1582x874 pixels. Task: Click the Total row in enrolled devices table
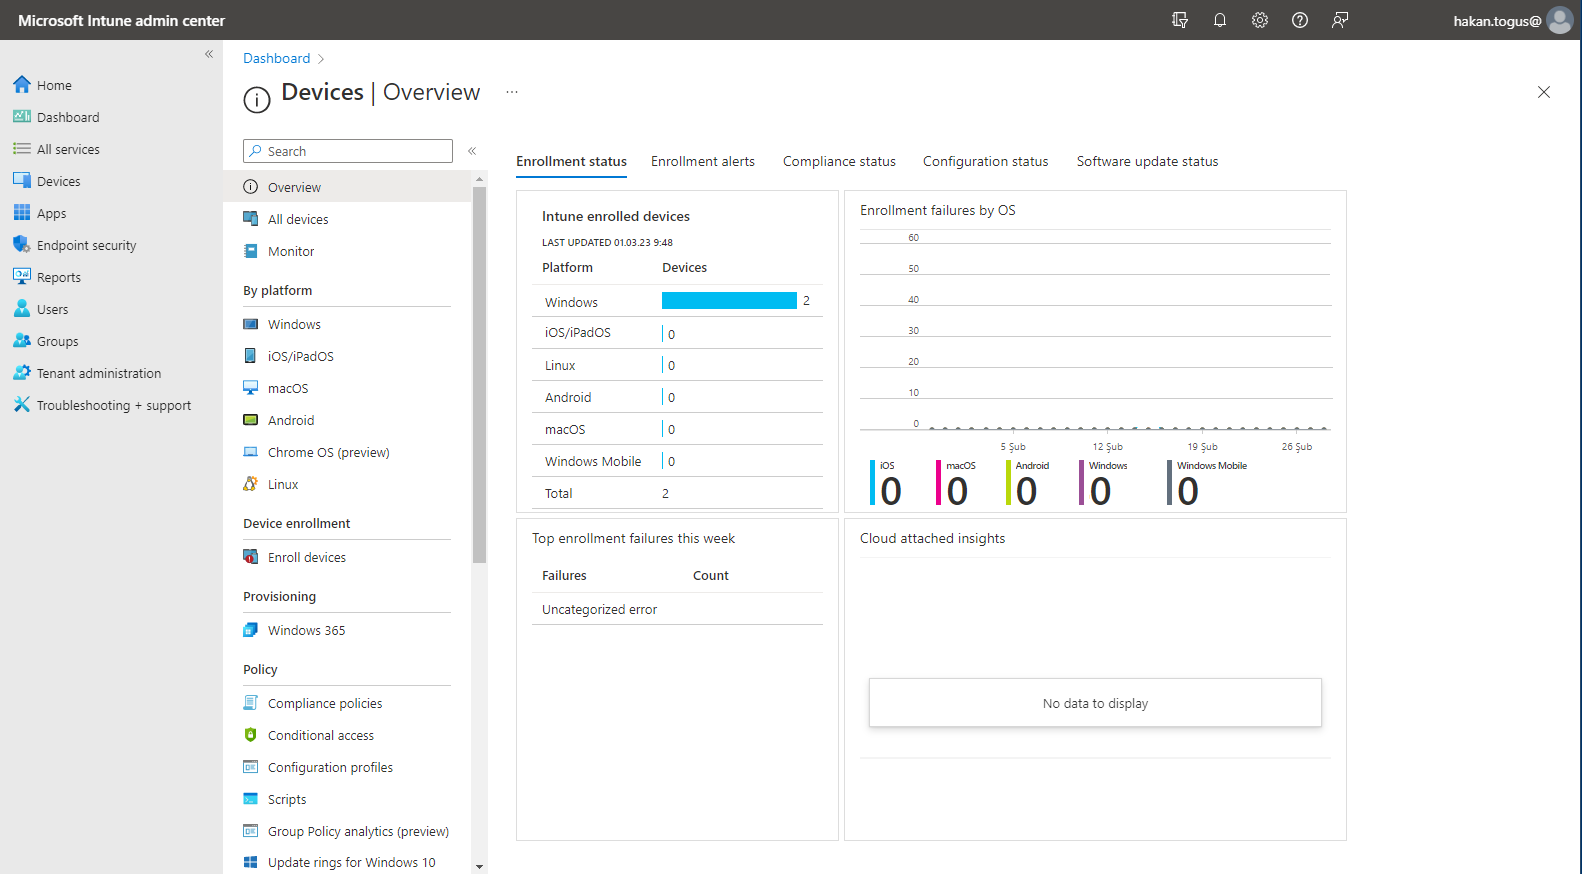coord(677,493)
